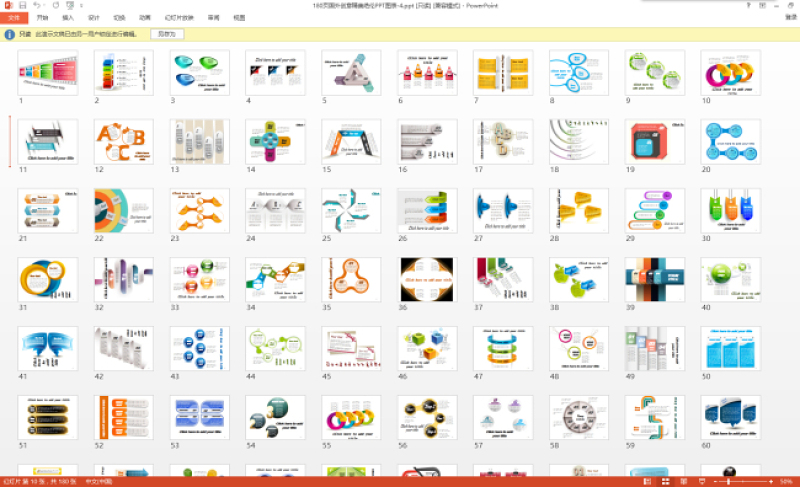Click the blue info icon in yellow bar
Image resolution: width=800 pixels, height=487 pixels.
(10, 34)
